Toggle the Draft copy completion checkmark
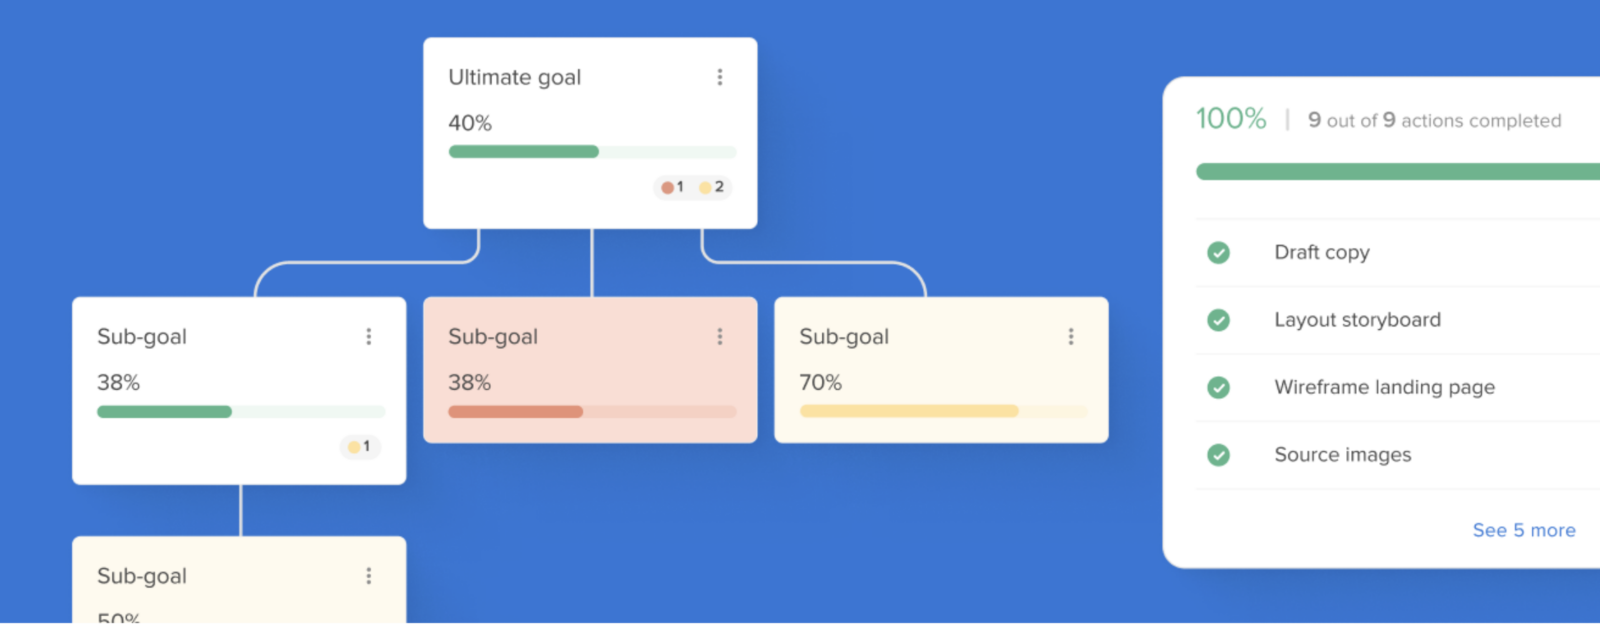Screen dimensions: 1600x626 [1218, 253]
